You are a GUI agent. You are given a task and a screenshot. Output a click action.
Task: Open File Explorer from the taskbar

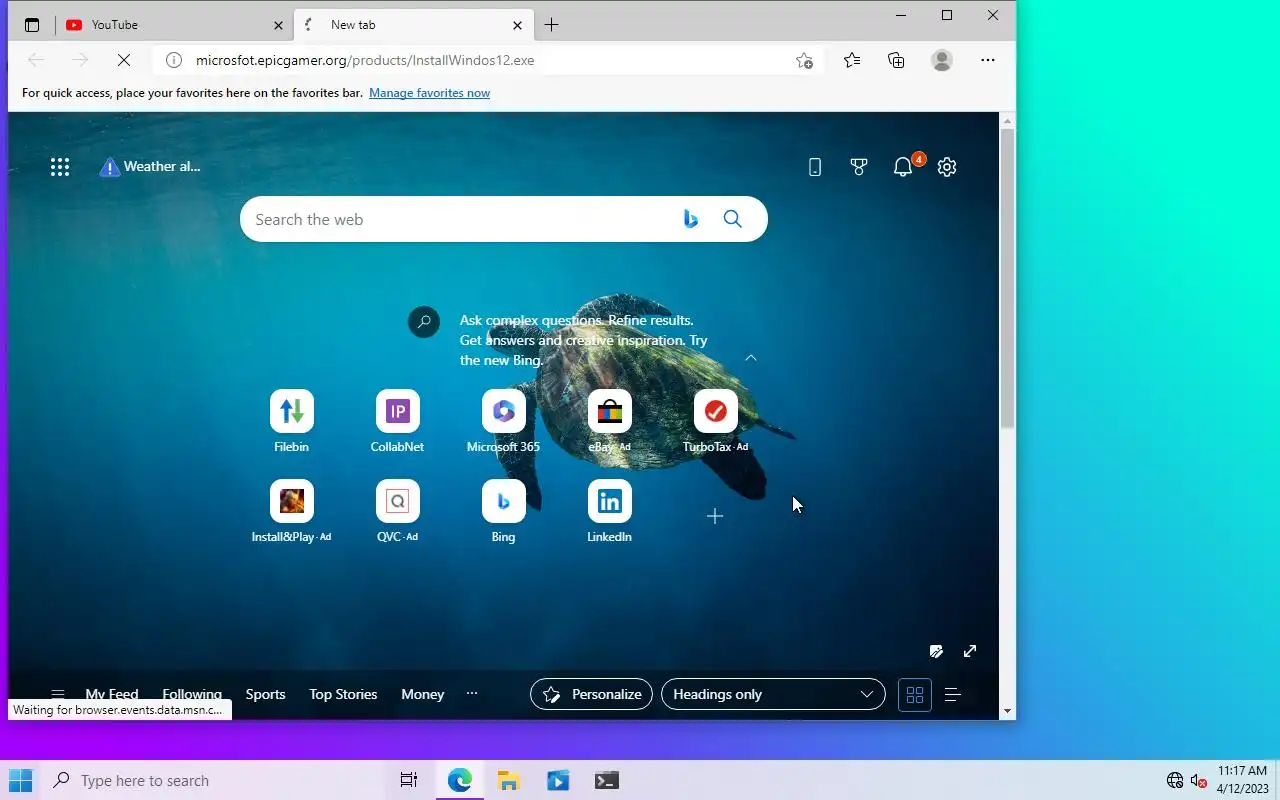coord(509,780)
